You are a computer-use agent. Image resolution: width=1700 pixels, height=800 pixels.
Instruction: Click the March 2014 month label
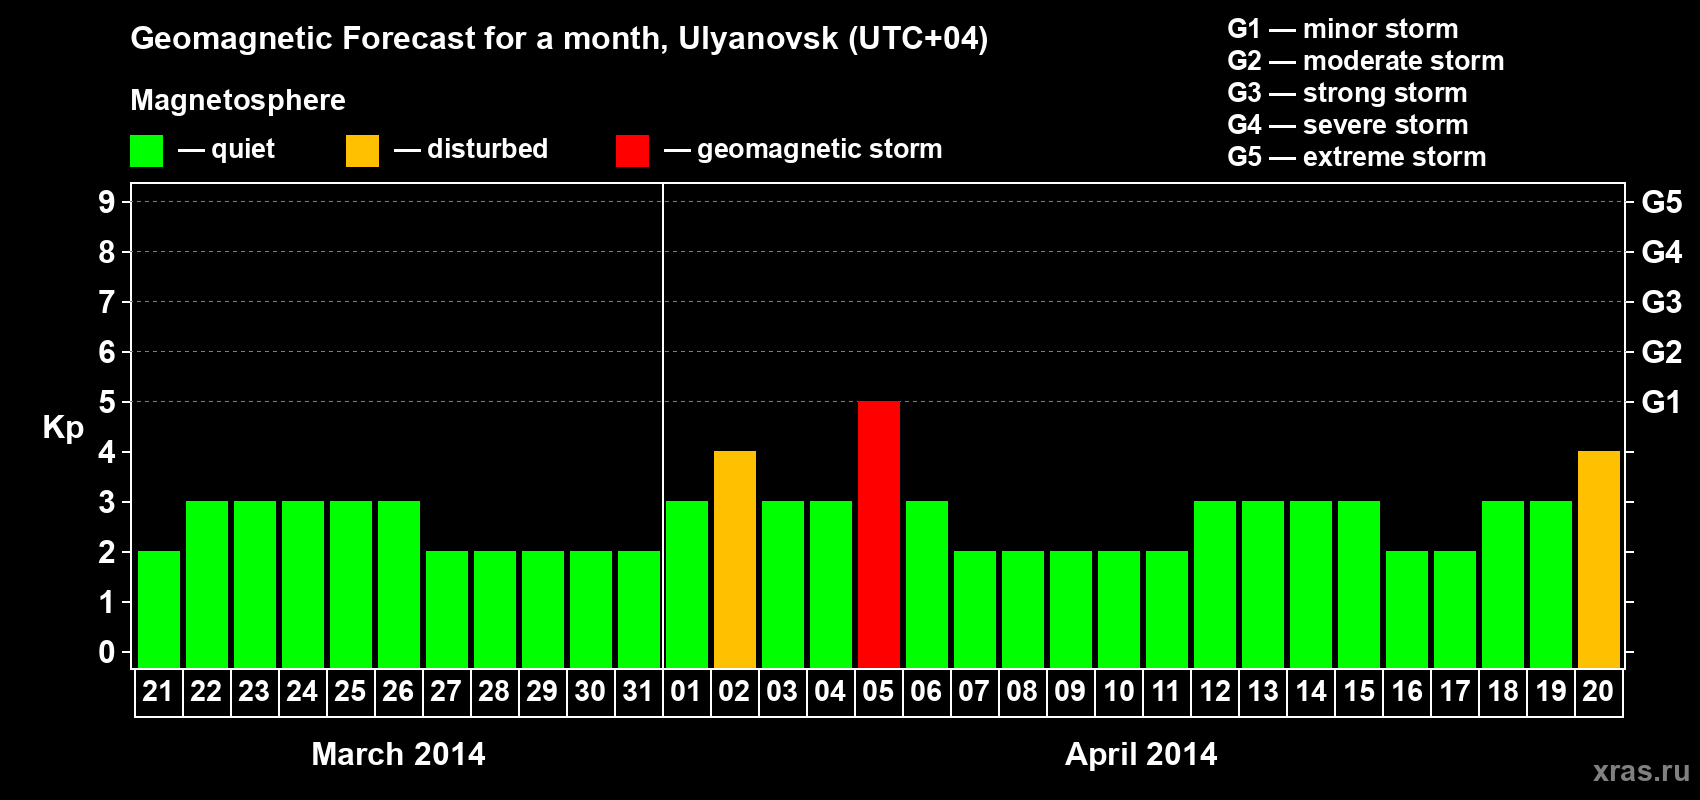tap(398, 754)
